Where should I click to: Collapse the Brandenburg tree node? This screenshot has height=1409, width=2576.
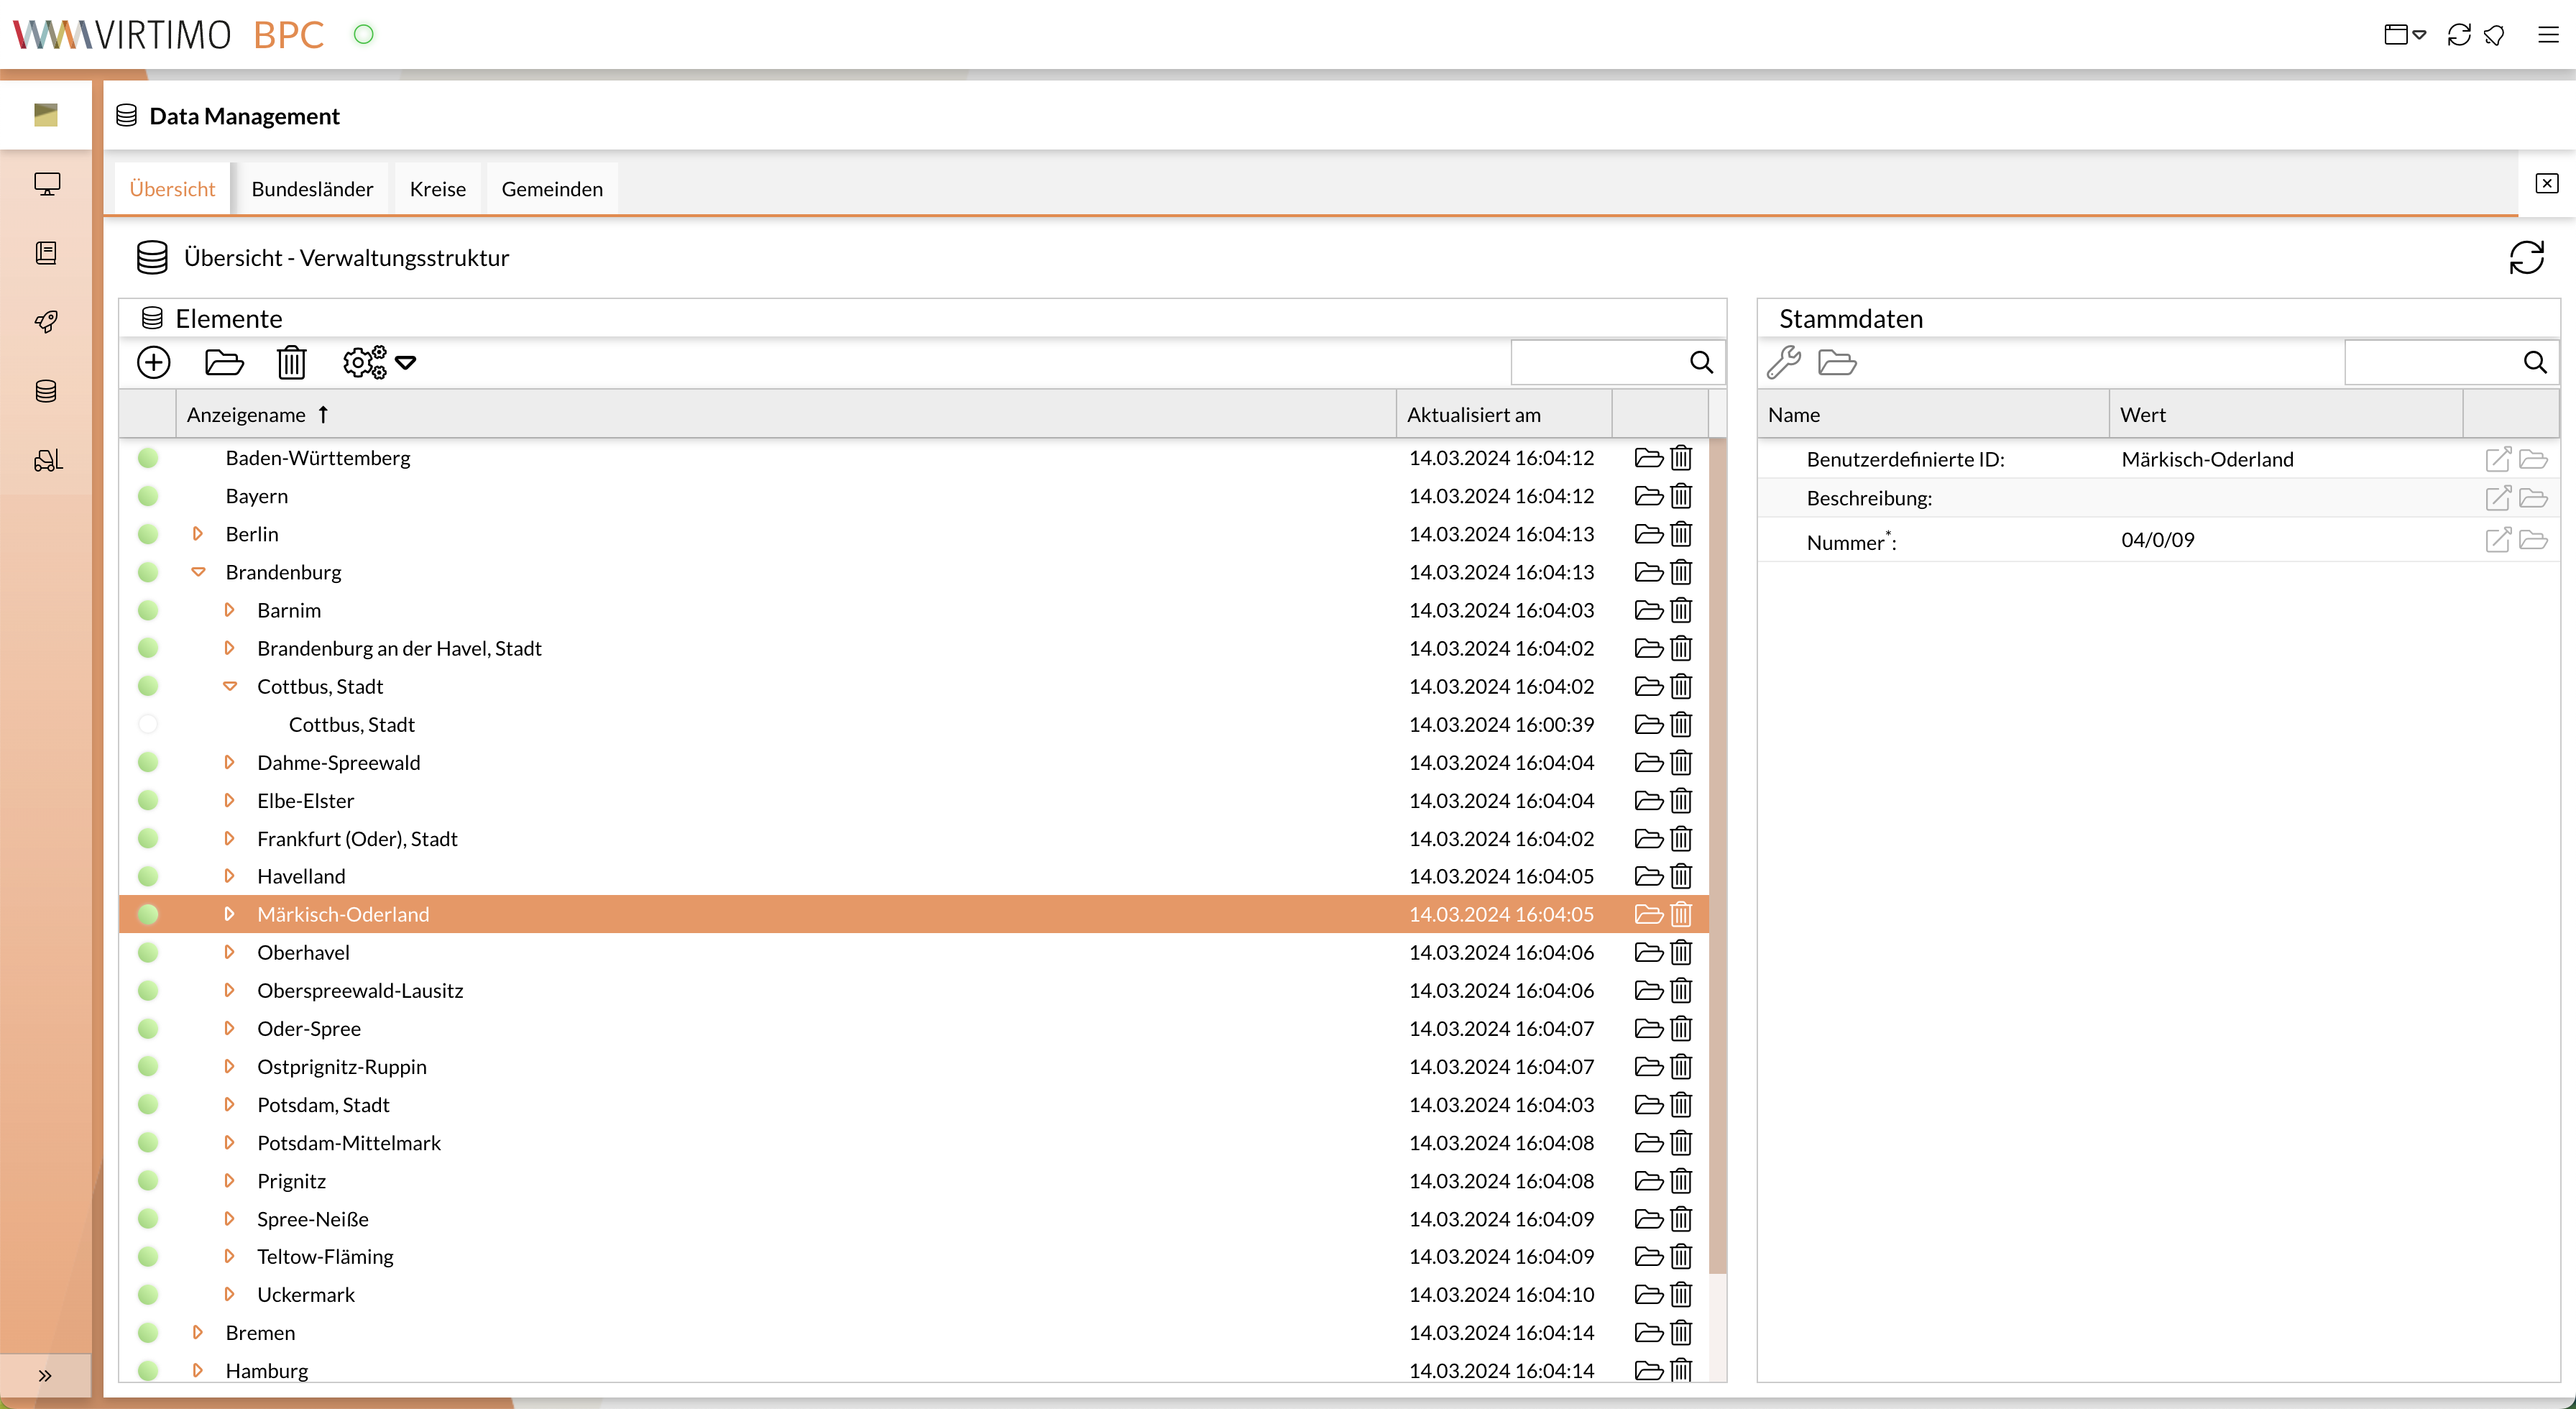tap(198, 572)
